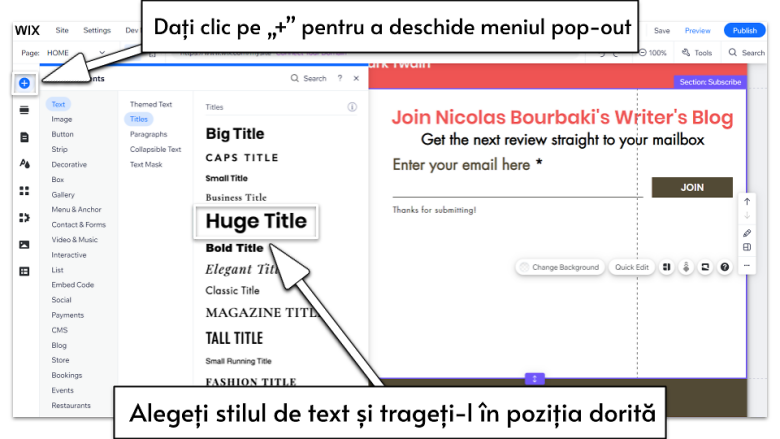
Task: Click the Preview link
Action: pyautogui.click(x=697, y=31)
